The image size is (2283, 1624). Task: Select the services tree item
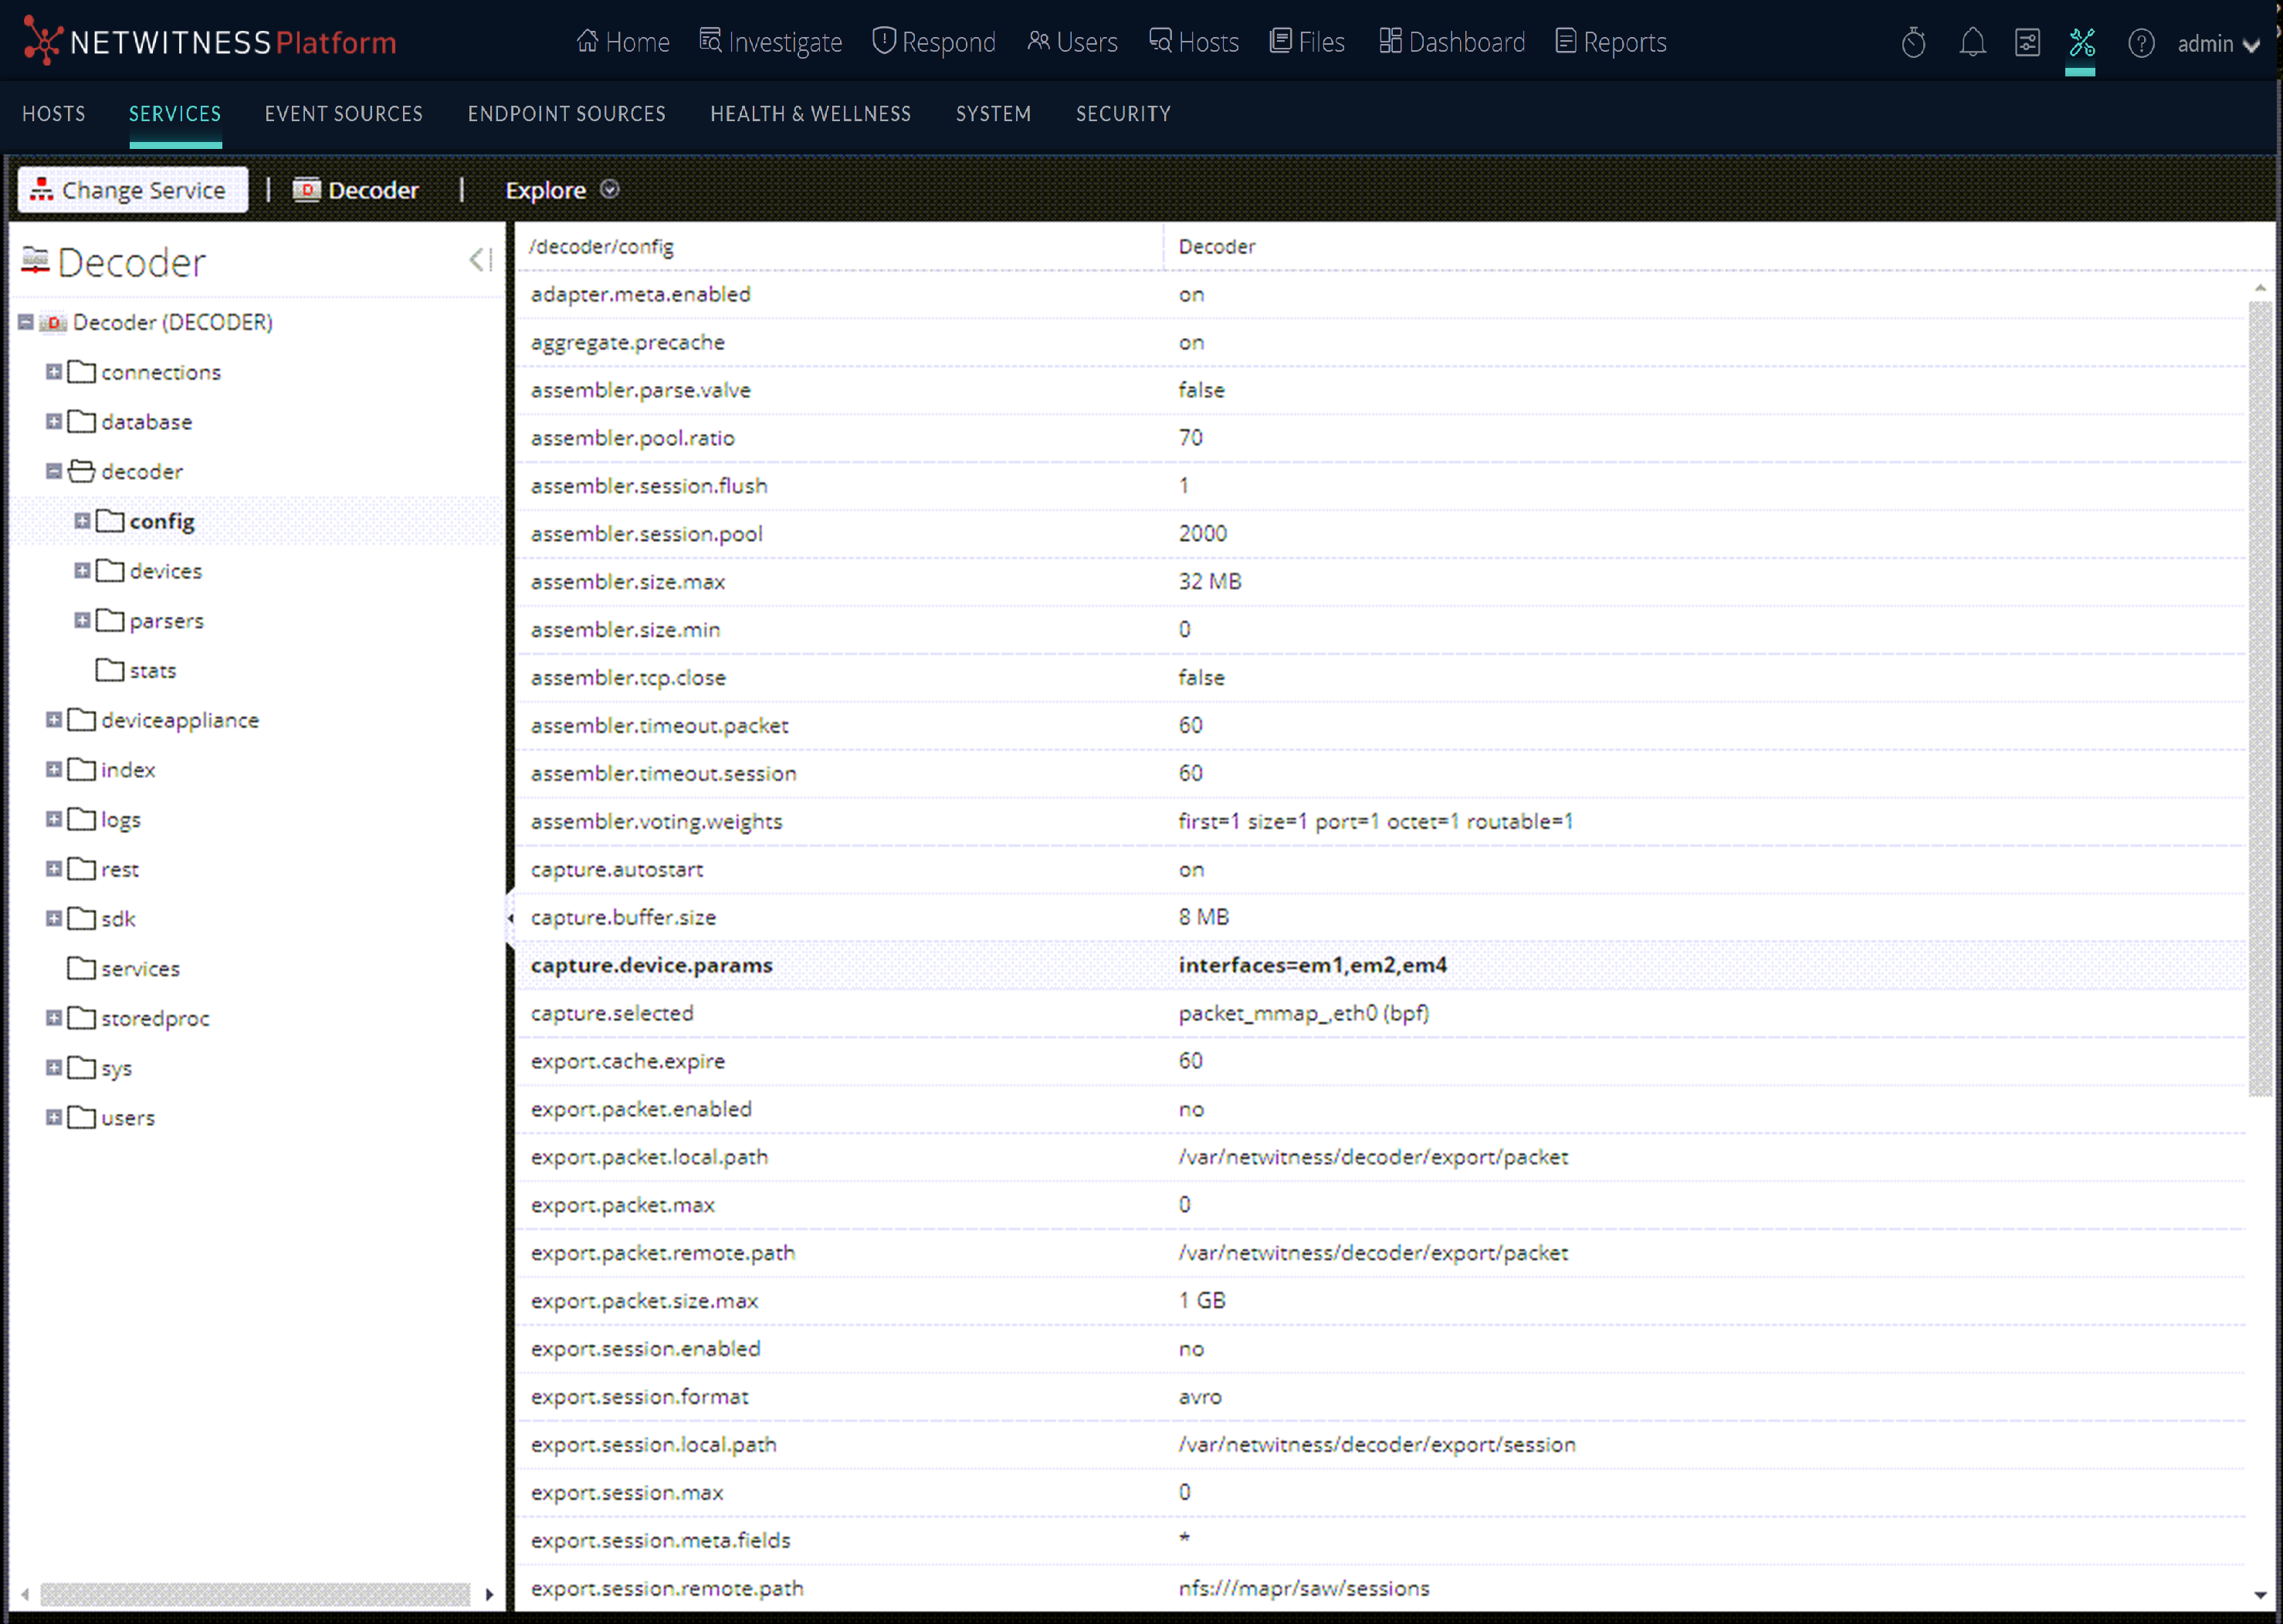click(x=140, y=969)
